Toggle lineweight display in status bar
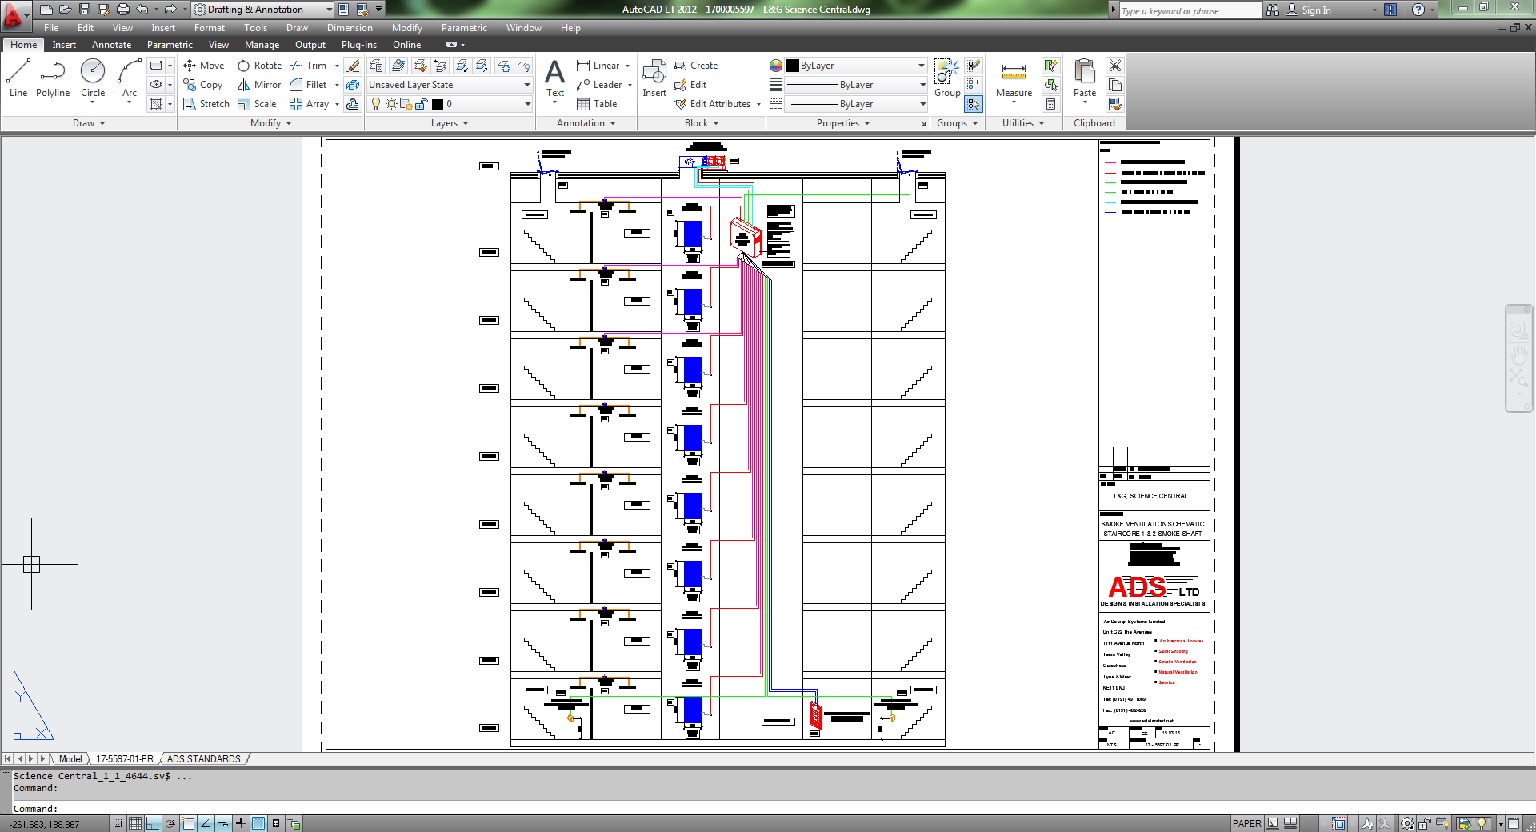This screenshot has height=832, width=1536. point(240,824)
